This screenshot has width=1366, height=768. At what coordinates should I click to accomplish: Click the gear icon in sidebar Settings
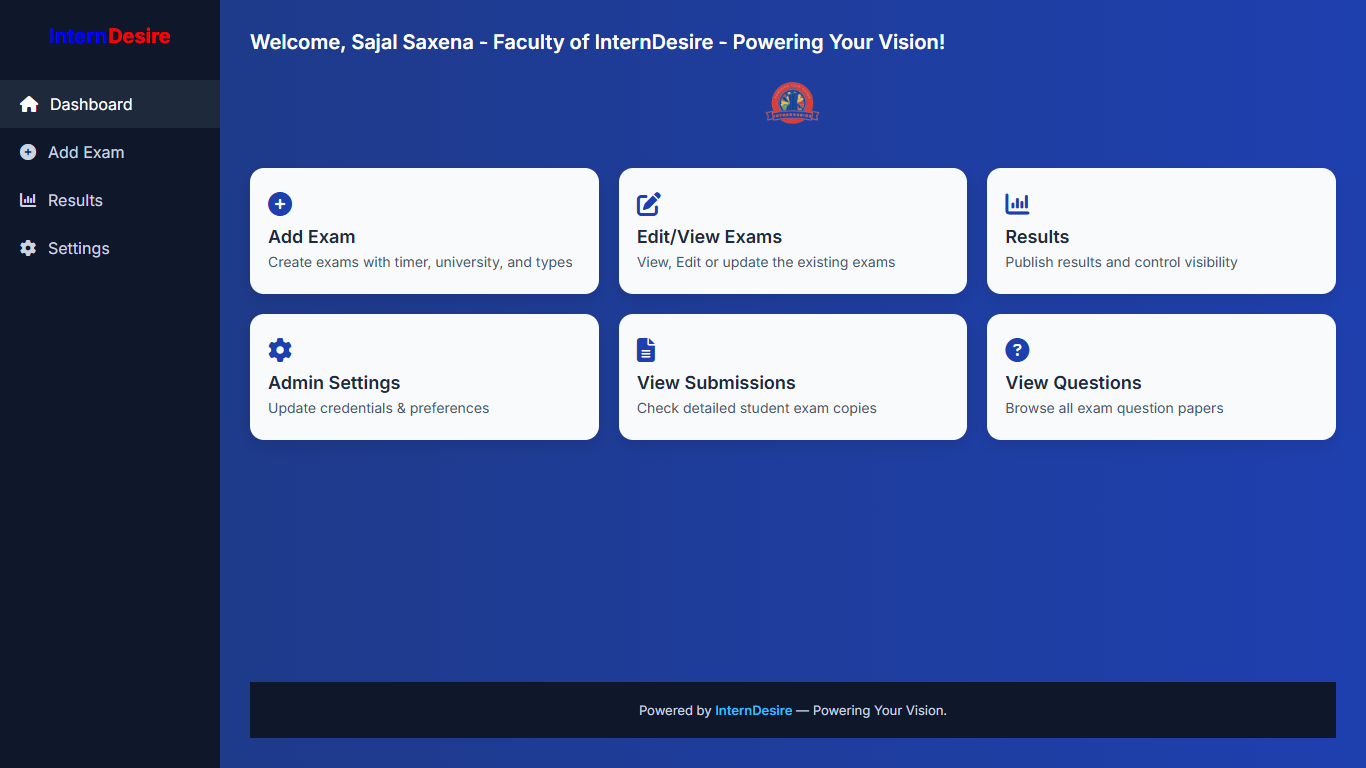point(28,248)
